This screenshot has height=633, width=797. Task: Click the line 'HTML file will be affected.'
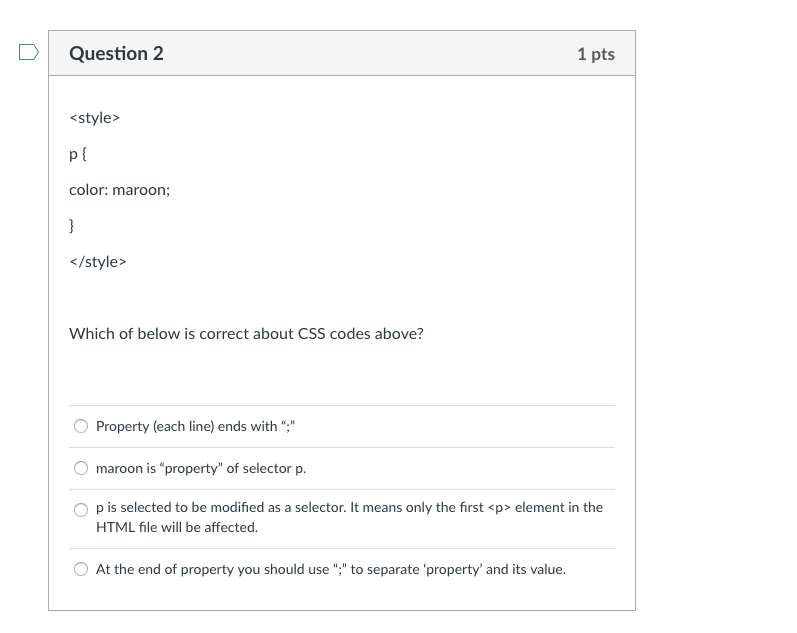point(177,527)
